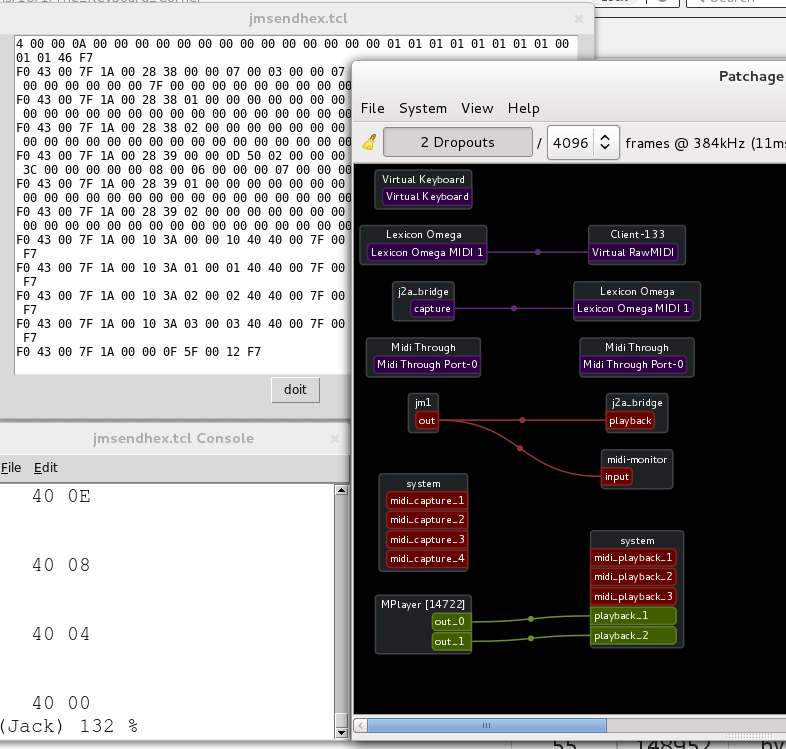
Task: Select the playback_1 audio port
Action: [x=633, y=616]
